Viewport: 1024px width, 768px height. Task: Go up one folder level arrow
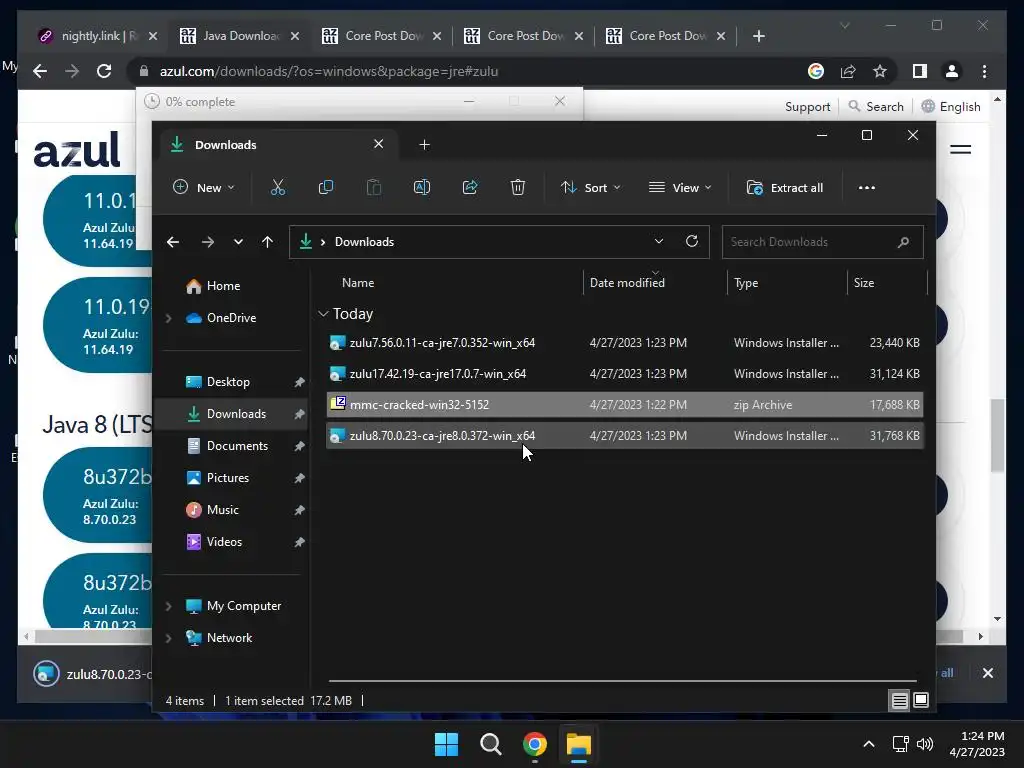click(x=267, y=242)
